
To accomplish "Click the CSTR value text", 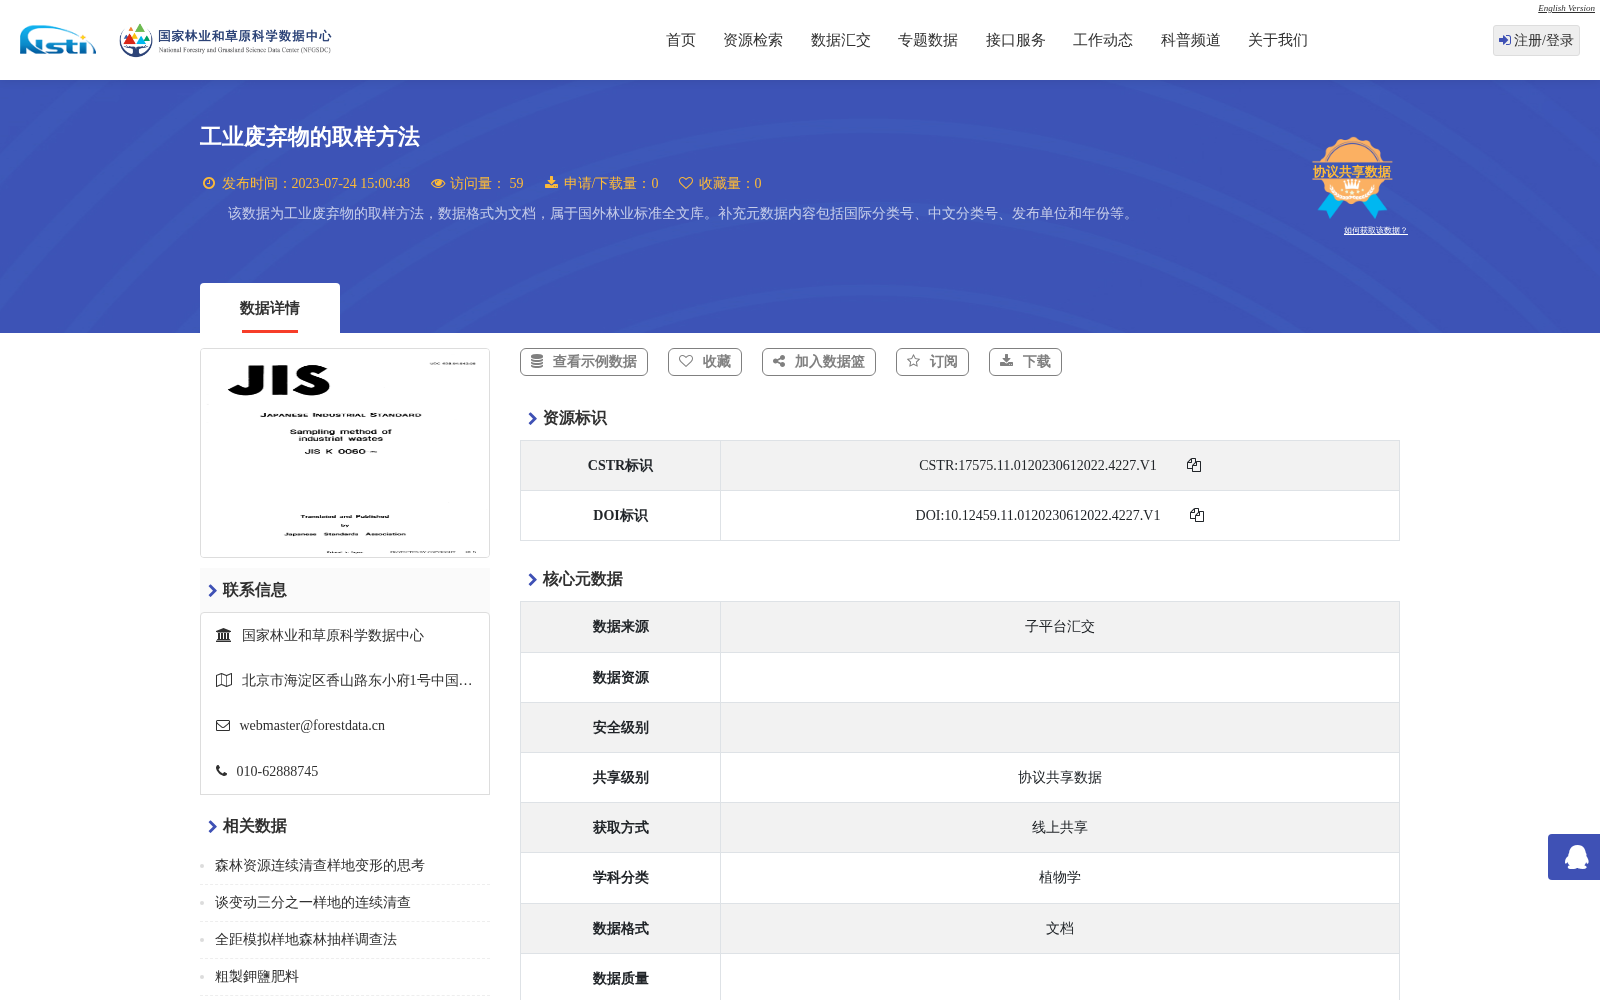I will [1038, 465].
